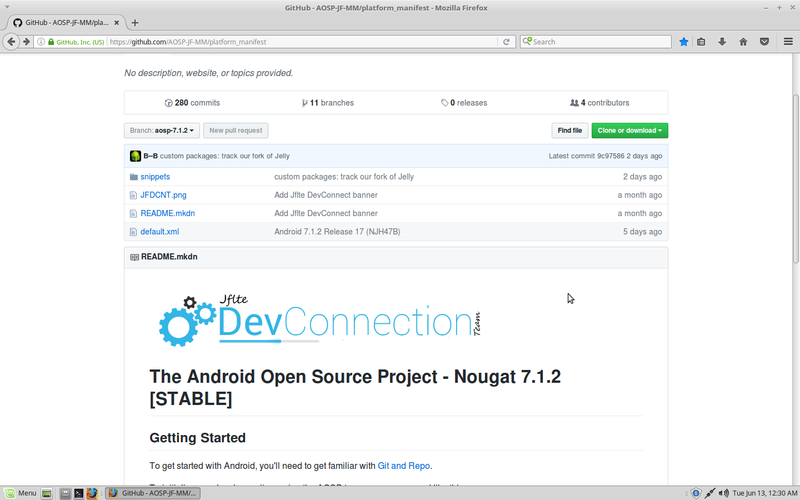Open the downloads arrow icon
This screenshot has height=500, width=800.
pyautogui.click(x=722, y=42)
